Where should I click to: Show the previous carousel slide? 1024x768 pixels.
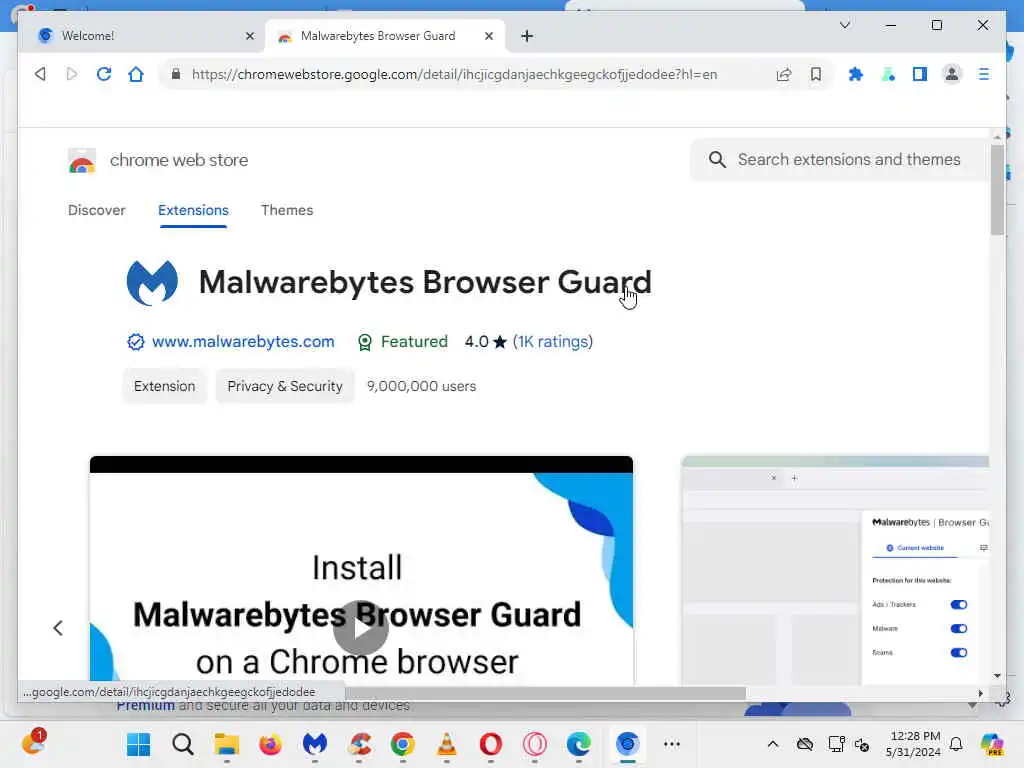58,628
